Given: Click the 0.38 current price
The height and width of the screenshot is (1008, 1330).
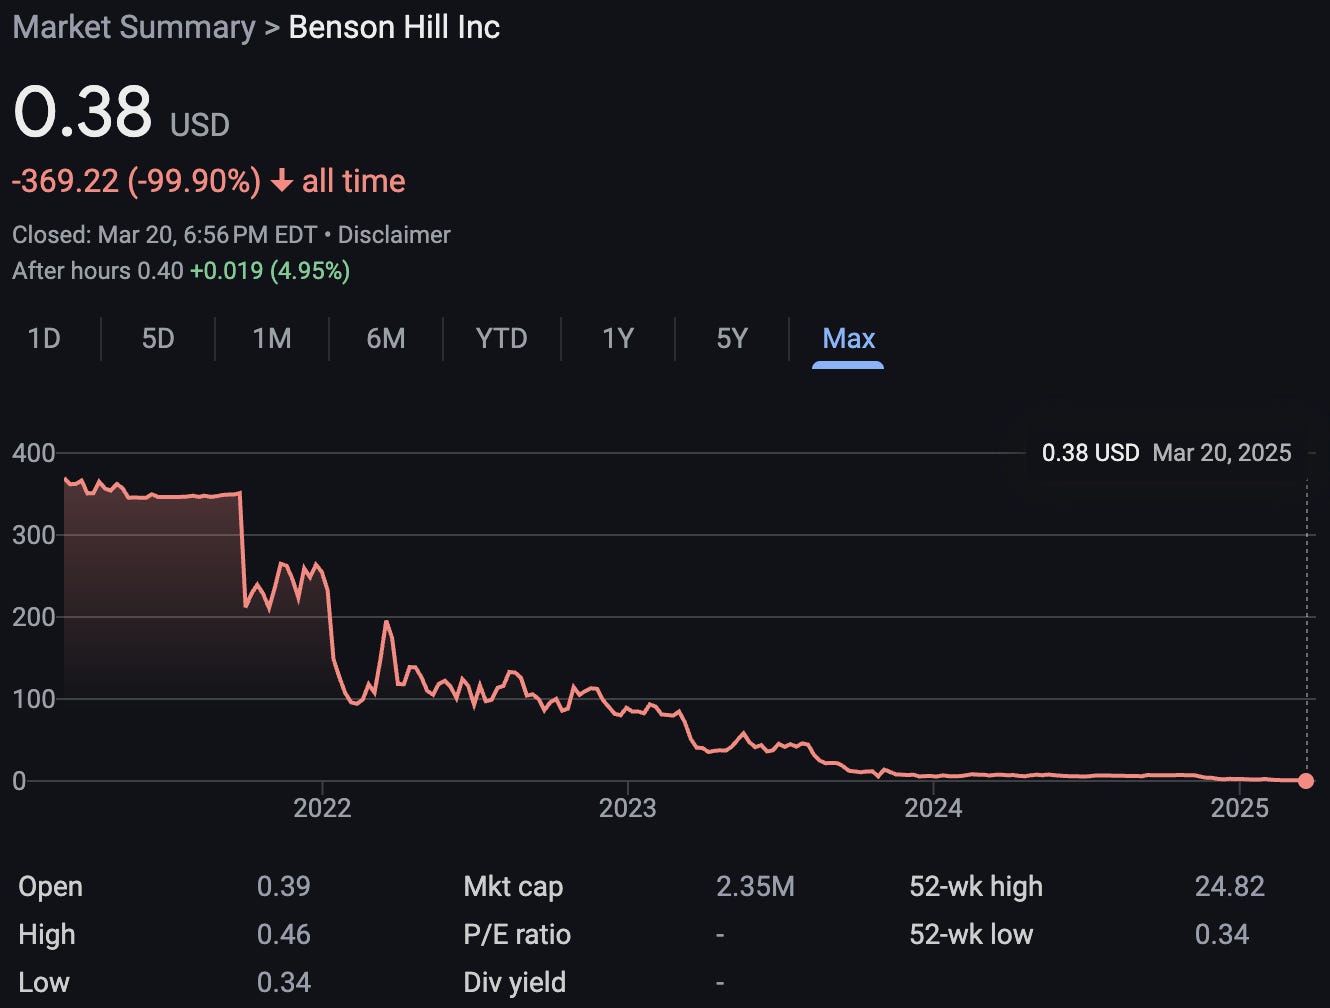Looking at the screenshot, I should point(83,111).
